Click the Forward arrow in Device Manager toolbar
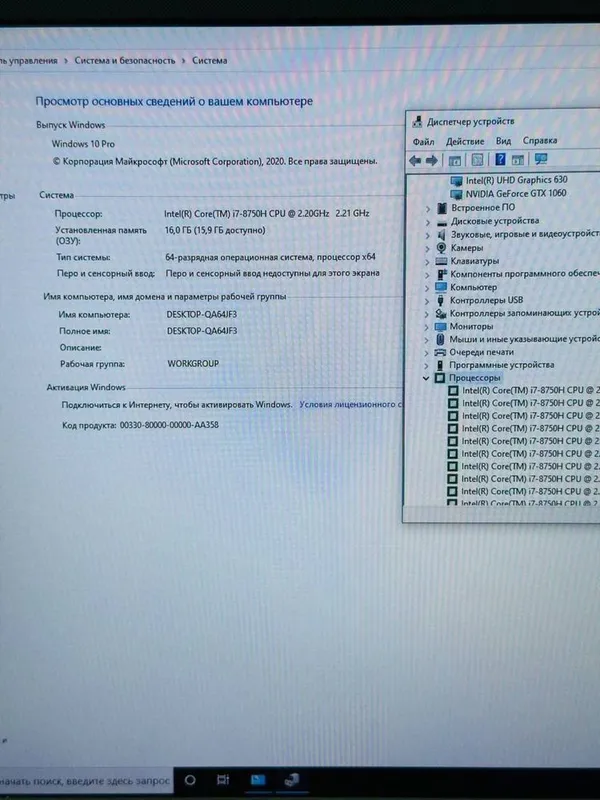This screenshot has width=600, height=800. click(x=432, y=161)
